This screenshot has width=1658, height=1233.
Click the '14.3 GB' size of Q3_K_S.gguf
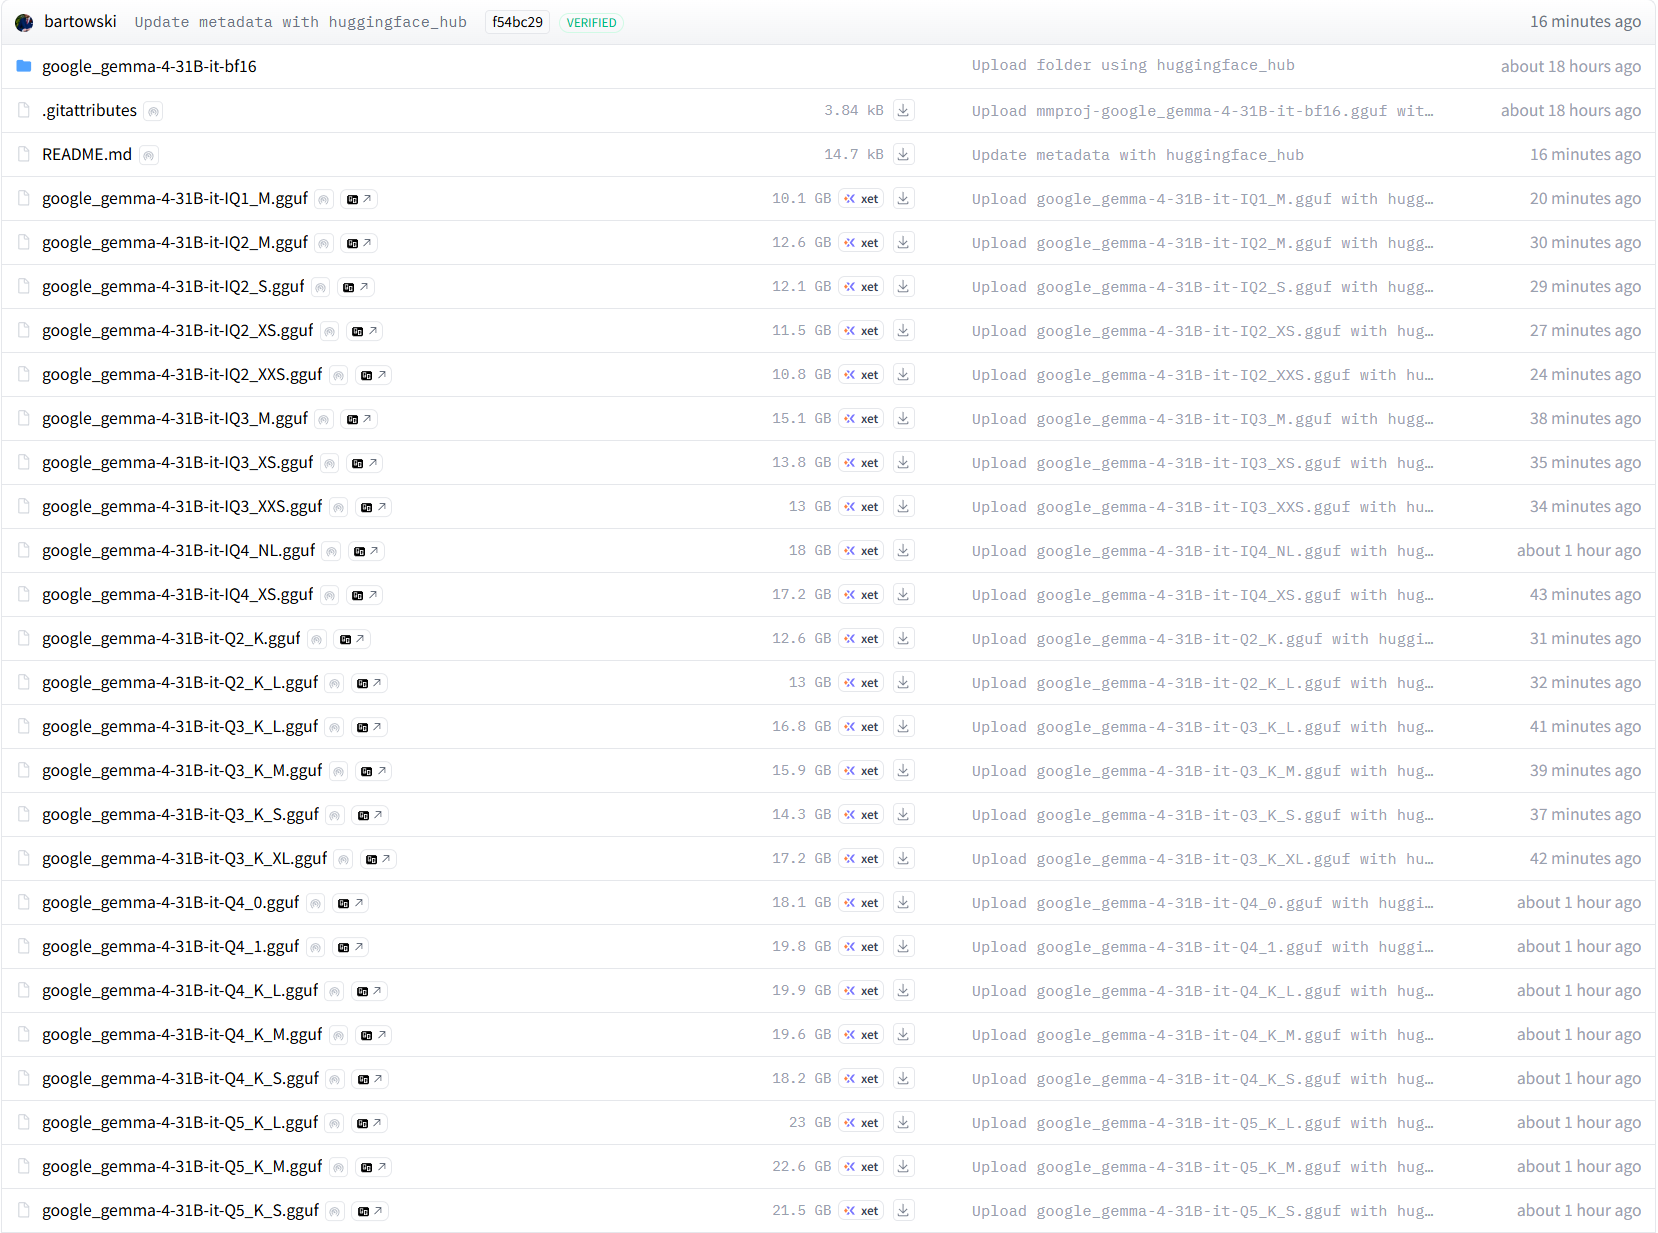click(801, 814)
